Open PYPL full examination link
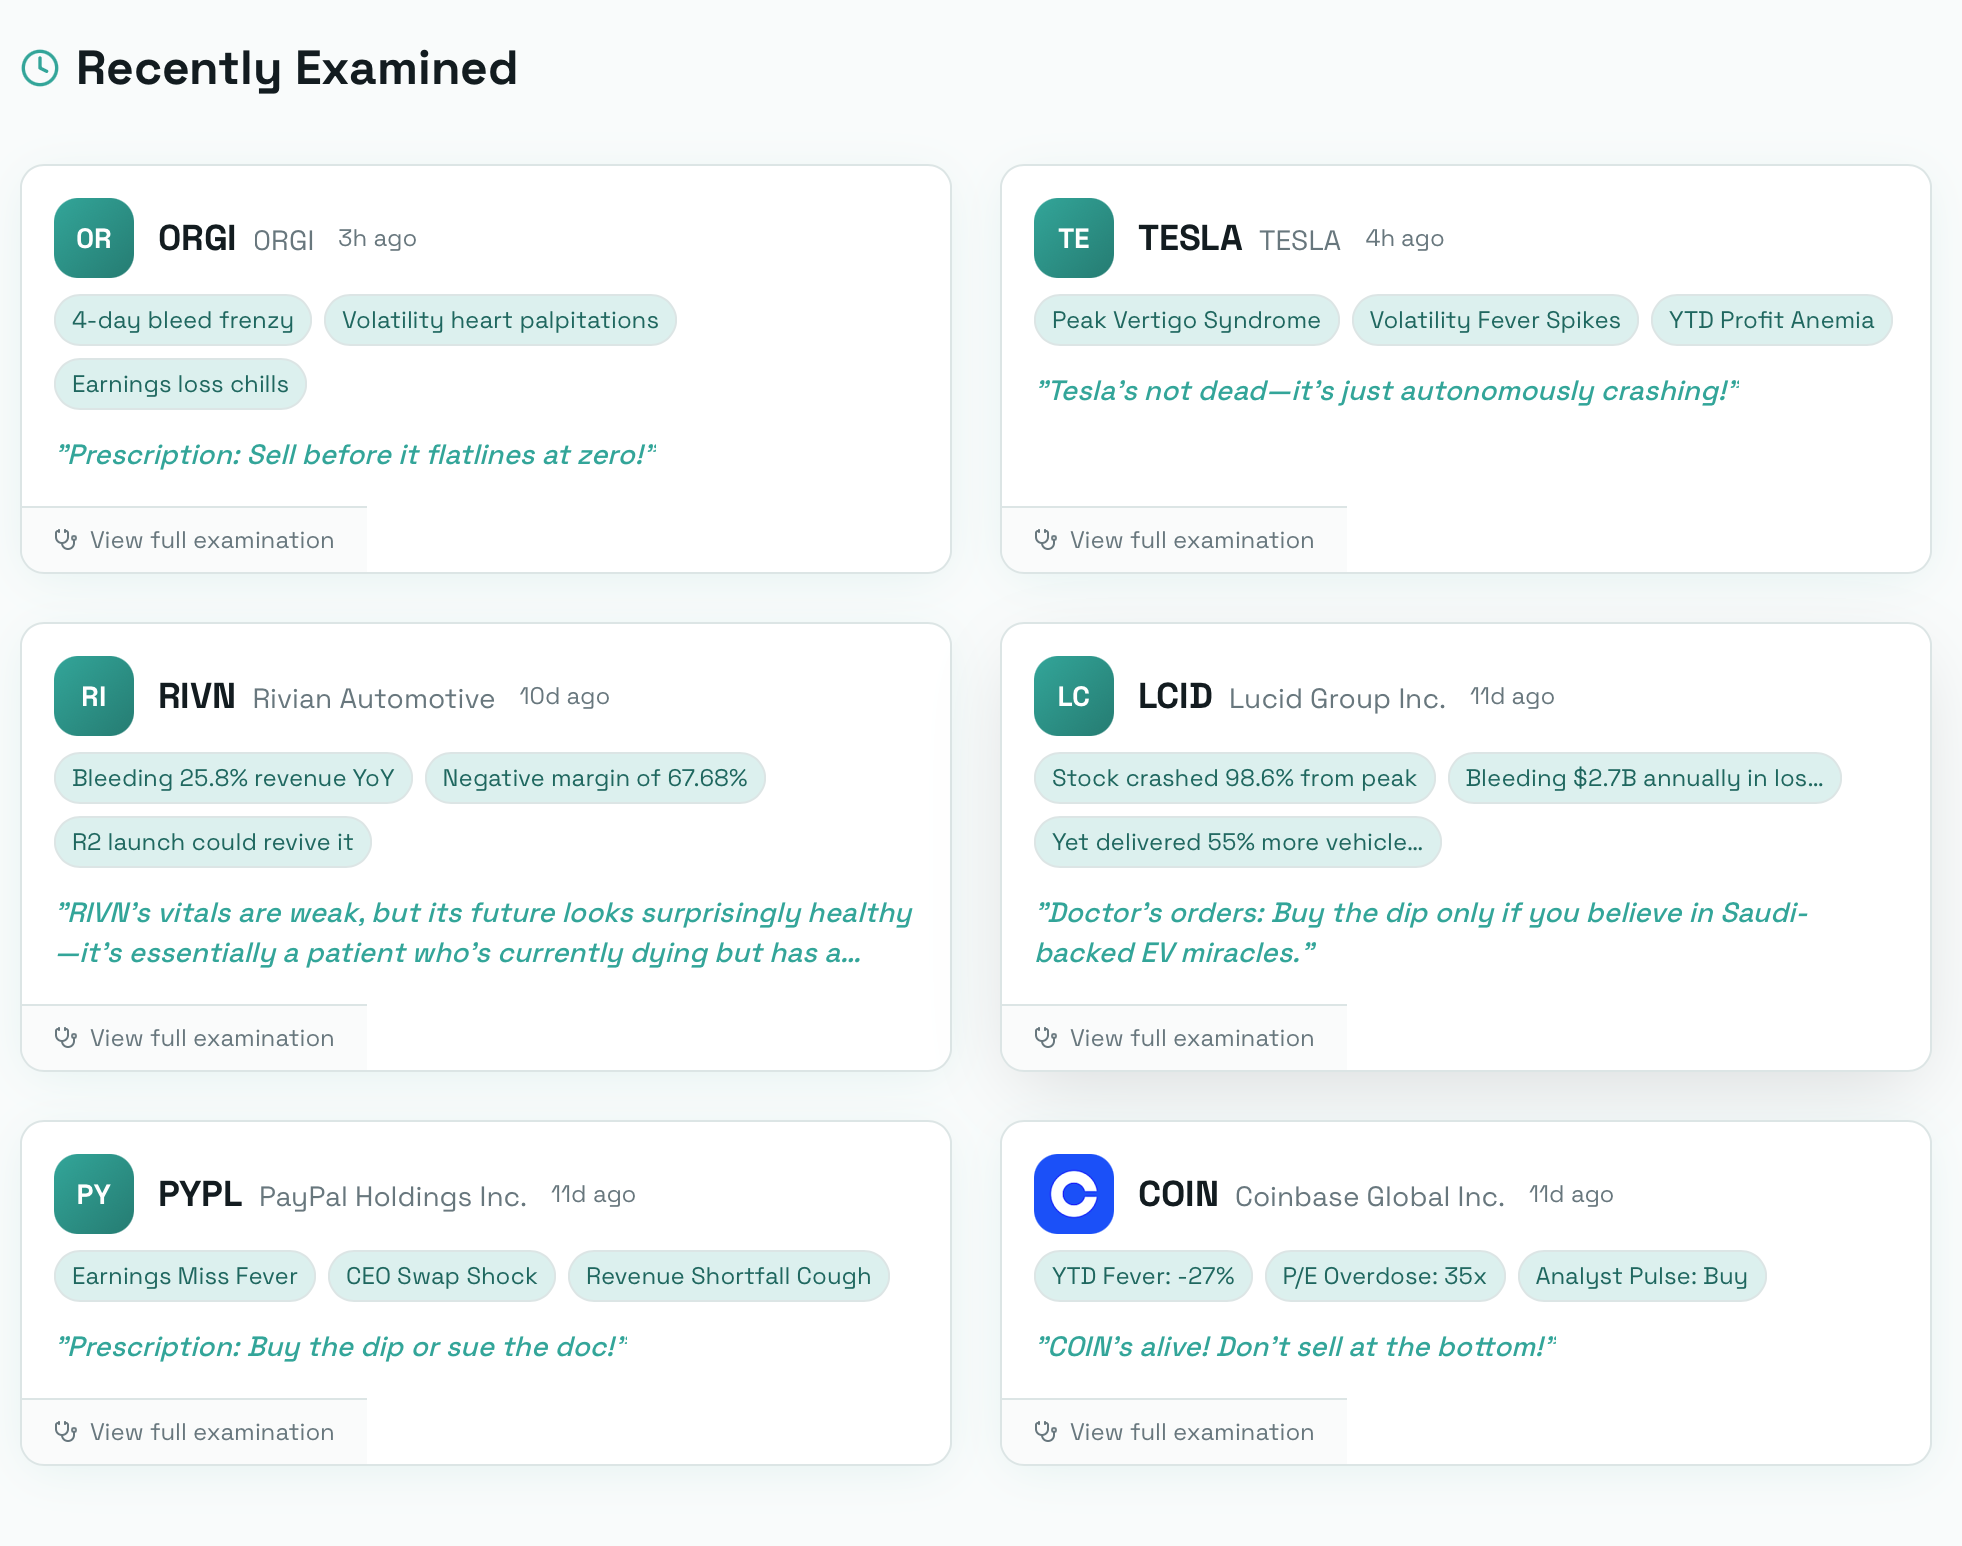This screenshot has height=1546, width=1962. [211, 1432]
